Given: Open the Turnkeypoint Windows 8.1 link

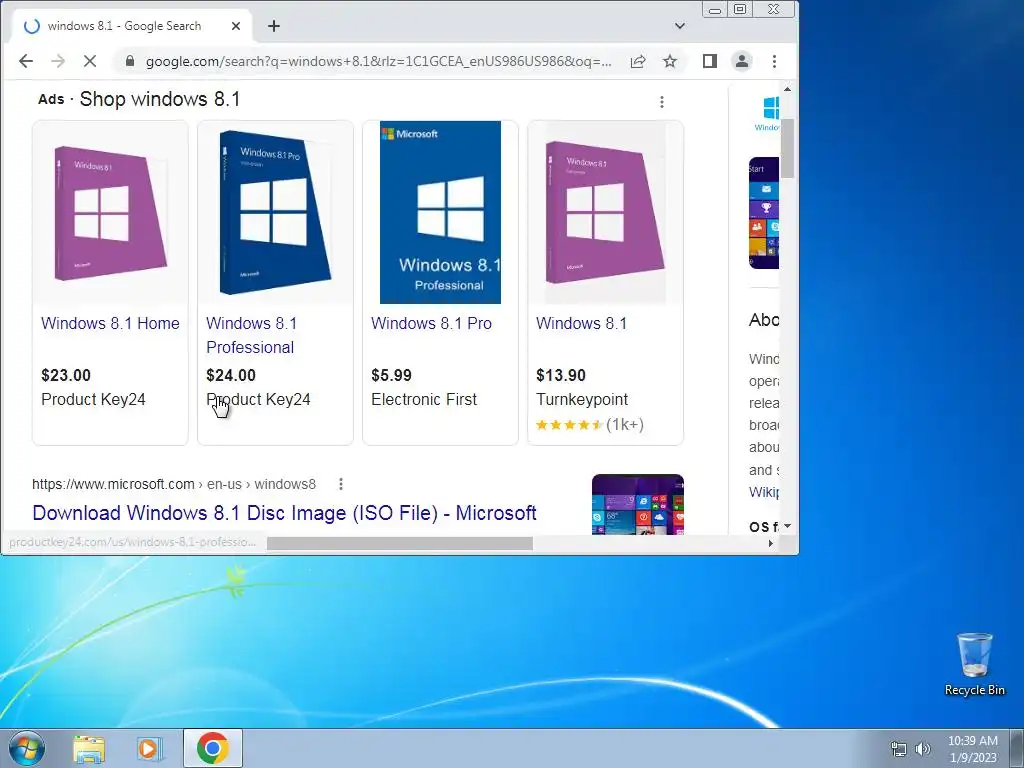Looking at the screenshot, I should 581,323.
